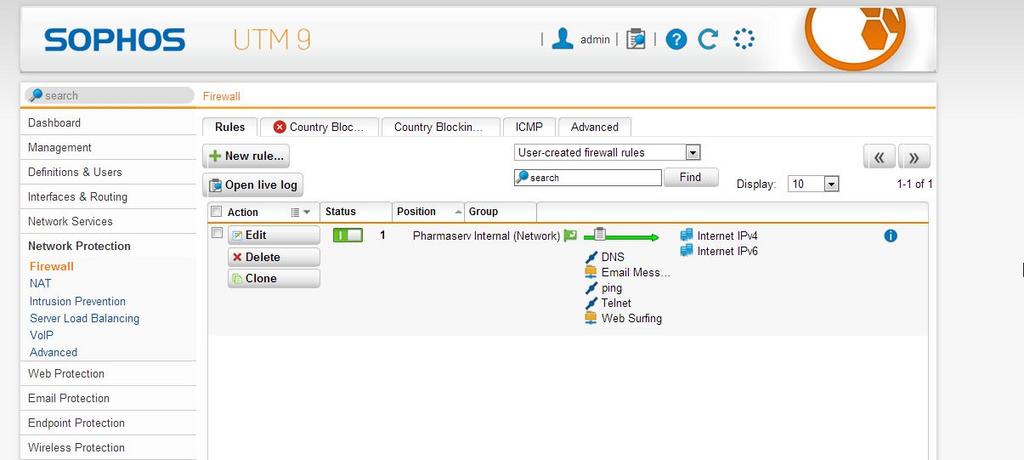
Task: Open the User-created firewall rules dropdown
Action: pyautogui.click(x=607, y=152)
